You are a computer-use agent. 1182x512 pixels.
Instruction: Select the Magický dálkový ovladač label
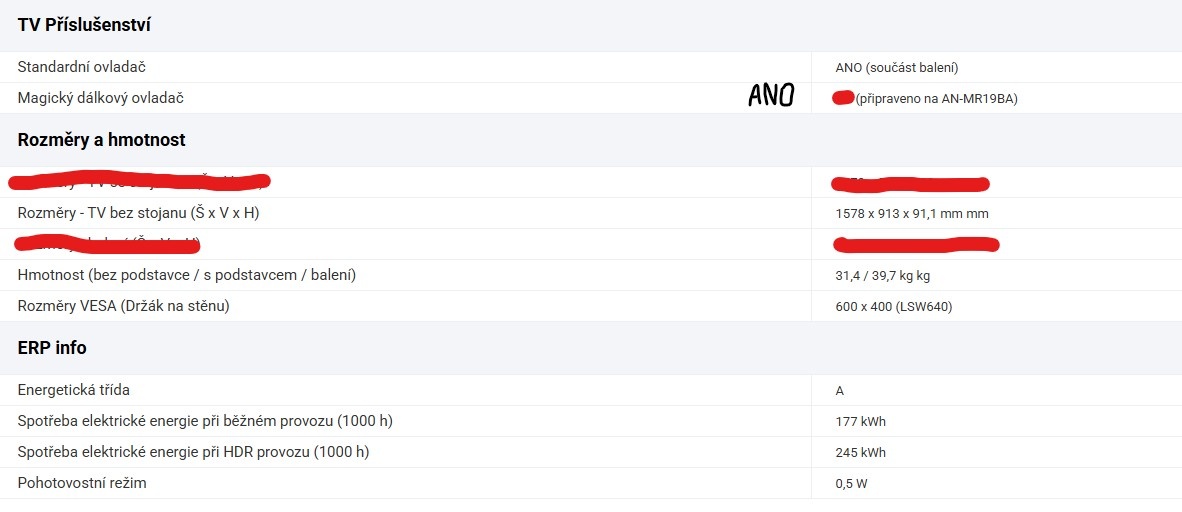101,98
